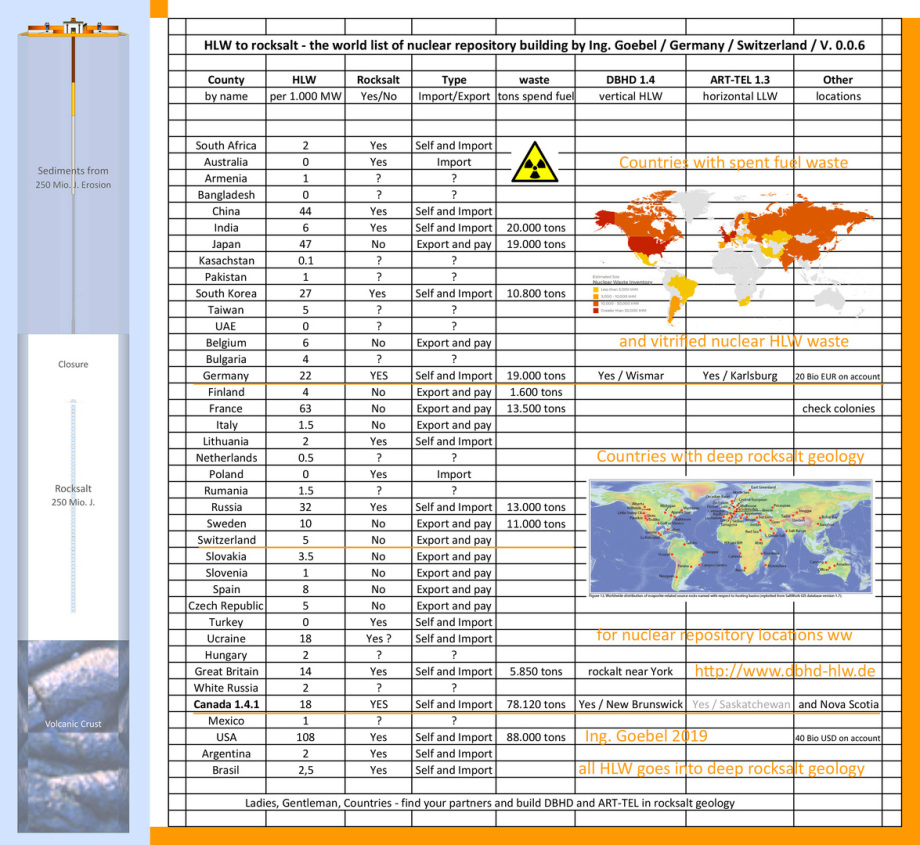Click the Germany row country cell
The image size is (920, 845).
click(x=226, y=376)
